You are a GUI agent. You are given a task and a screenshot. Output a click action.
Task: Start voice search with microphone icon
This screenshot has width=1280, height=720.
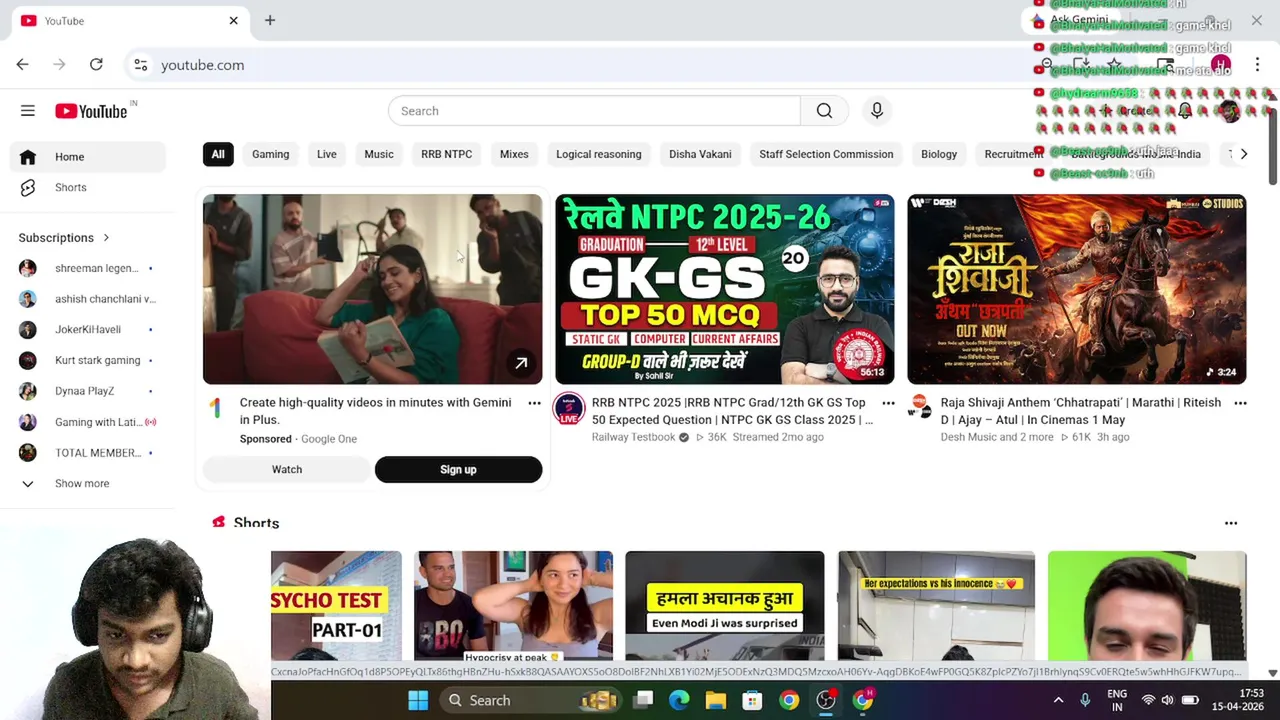tap(877, 111)
